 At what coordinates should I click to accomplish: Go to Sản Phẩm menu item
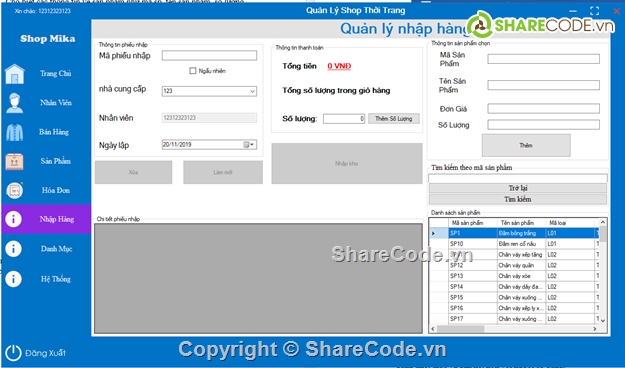click(55, 161)
